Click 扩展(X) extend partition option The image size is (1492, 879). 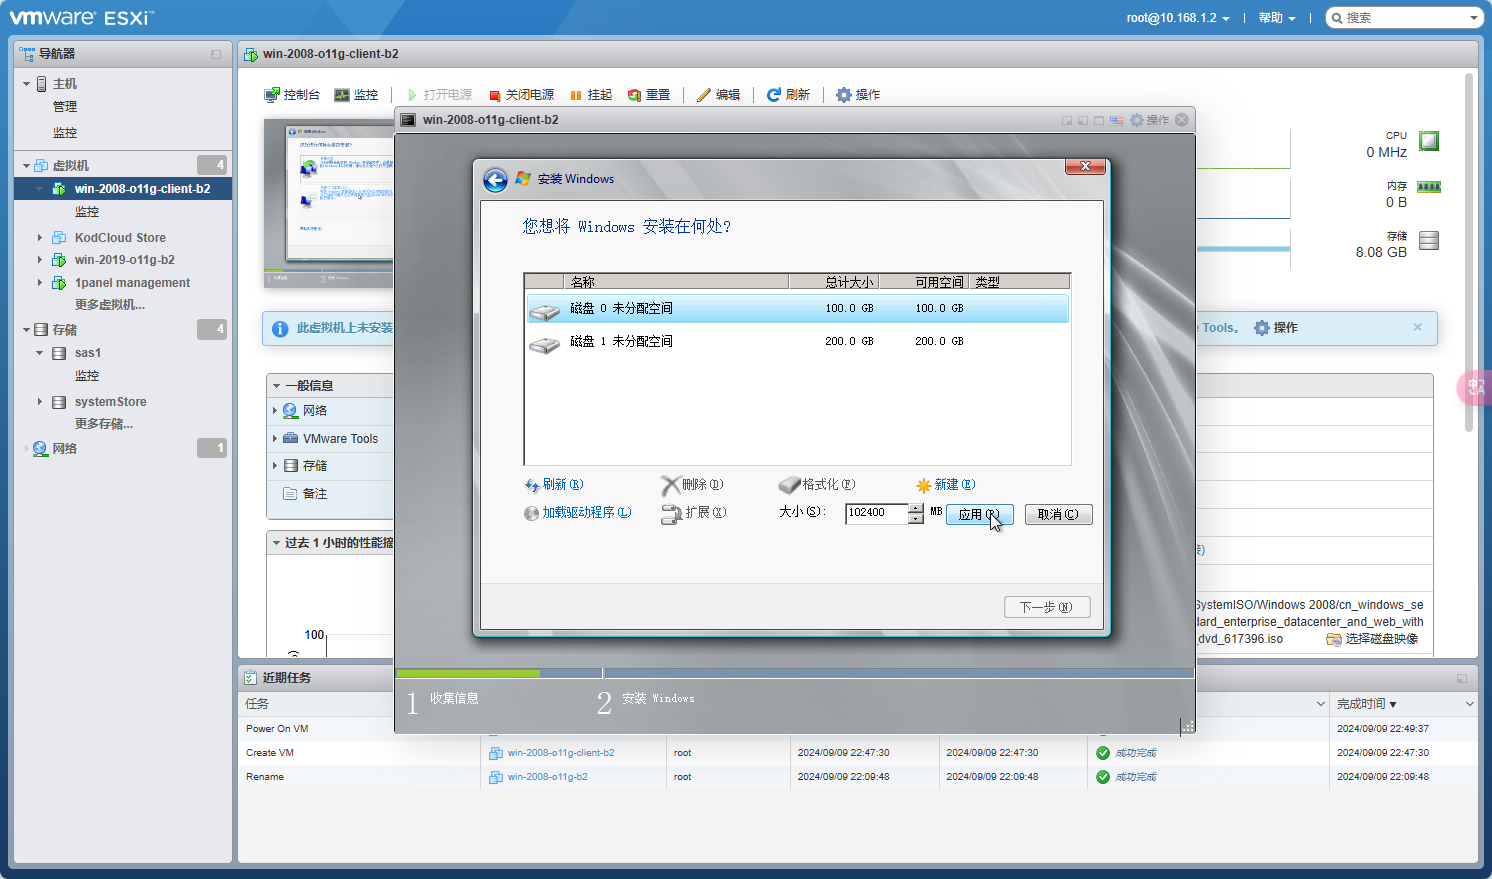tap(694, 513)
